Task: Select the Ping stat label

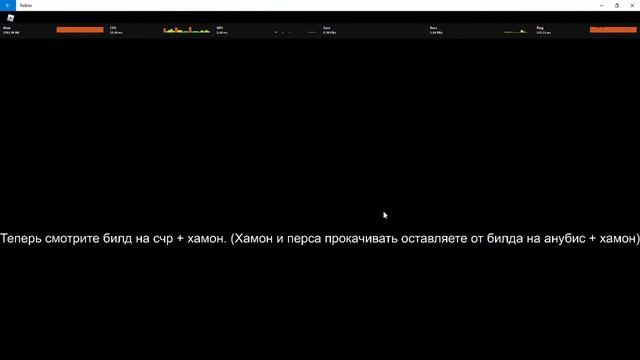Action: click(x=543, y=30)
